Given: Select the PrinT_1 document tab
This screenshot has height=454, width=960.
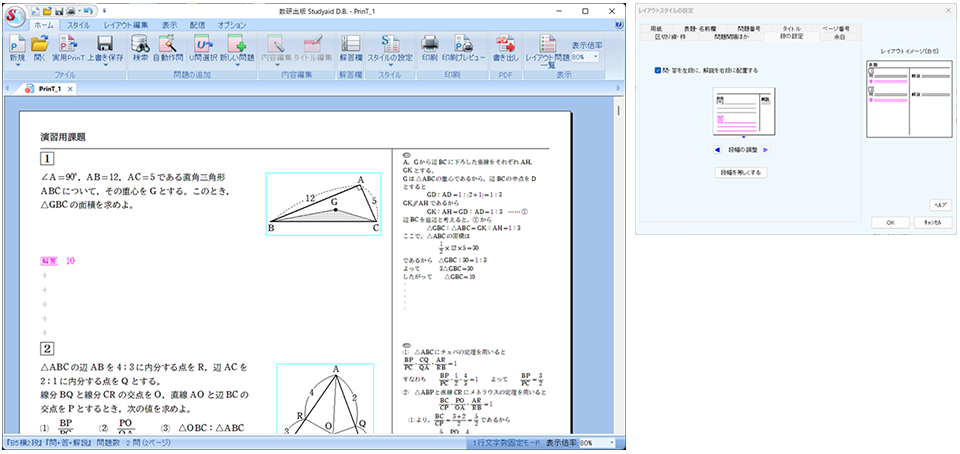Looking at the screenshot, I should coord(49,89).
